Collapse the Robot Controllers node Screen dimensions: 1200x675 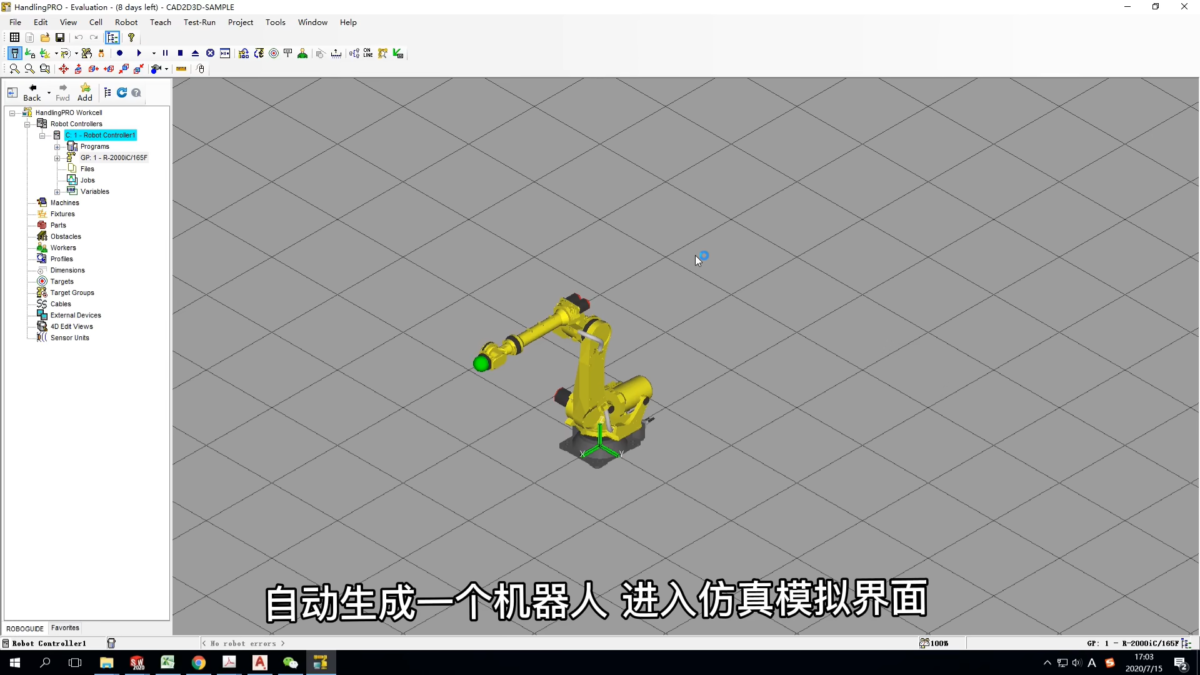pyautogui.click(x=27, y=124)
